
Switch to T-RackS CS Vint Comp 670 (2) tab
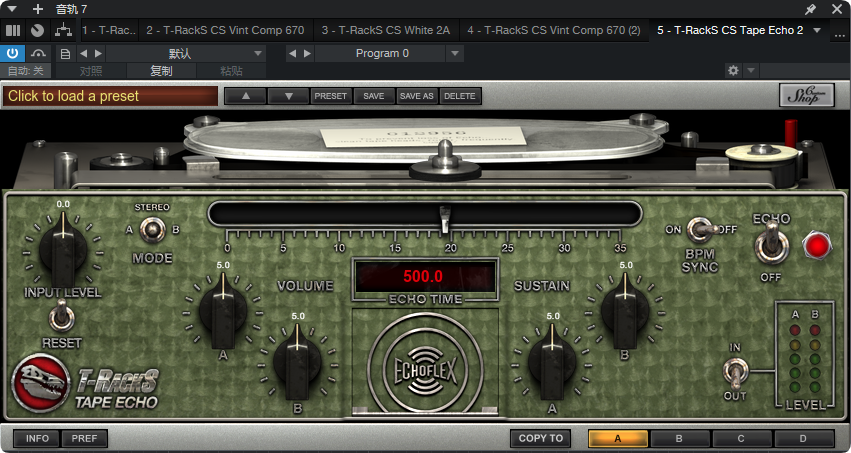pos(554,30)
